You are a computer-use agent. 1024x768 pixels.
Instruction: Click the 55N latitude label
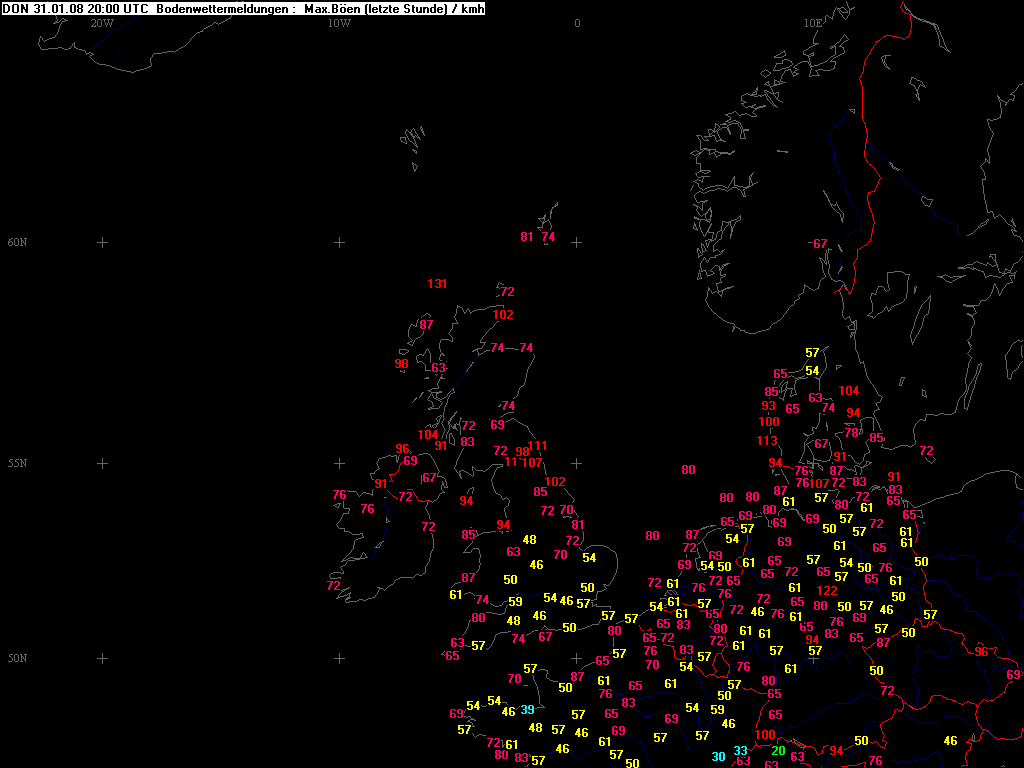pyautogui.click(x=17, y=464)
